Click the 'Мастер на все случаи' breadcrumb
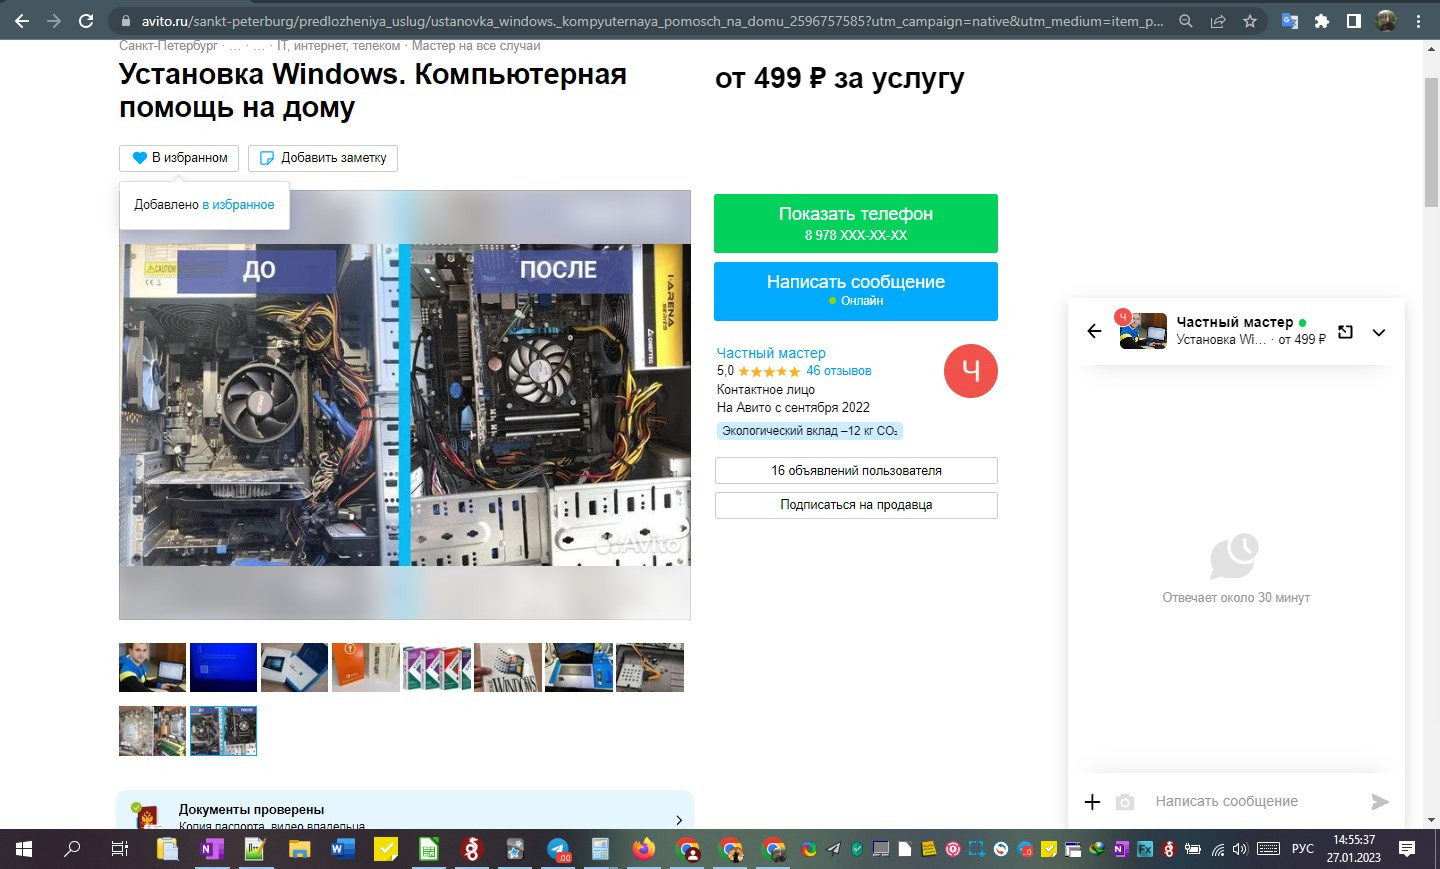 [476, 46]
